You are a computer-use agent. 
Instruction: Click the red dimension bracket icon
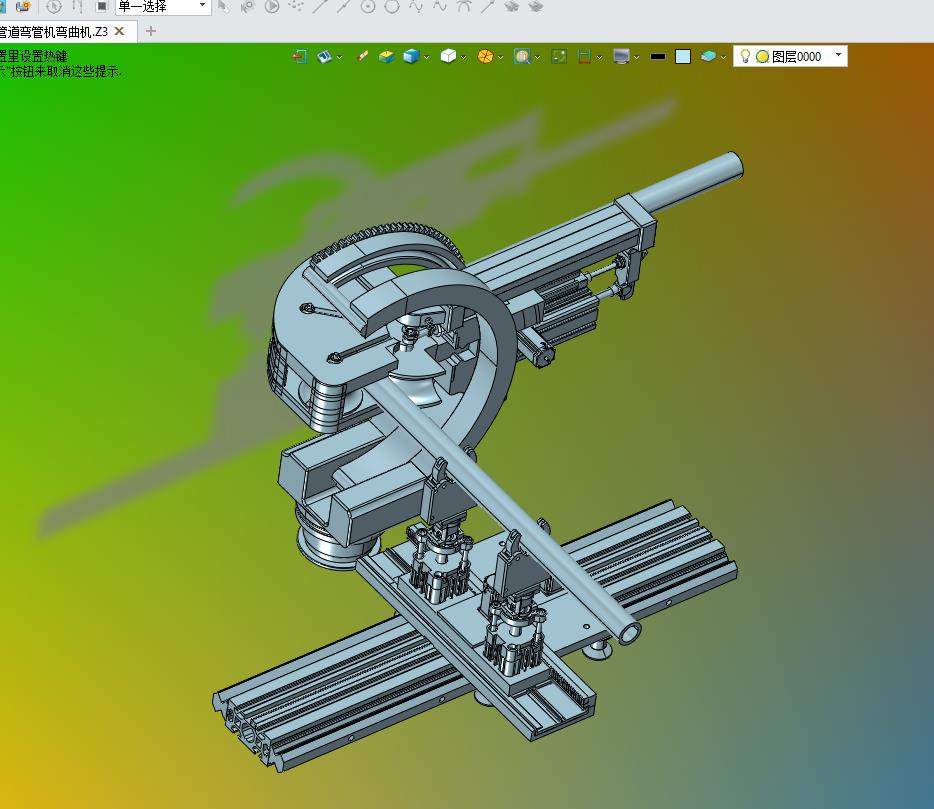click(x=584, y=57)
